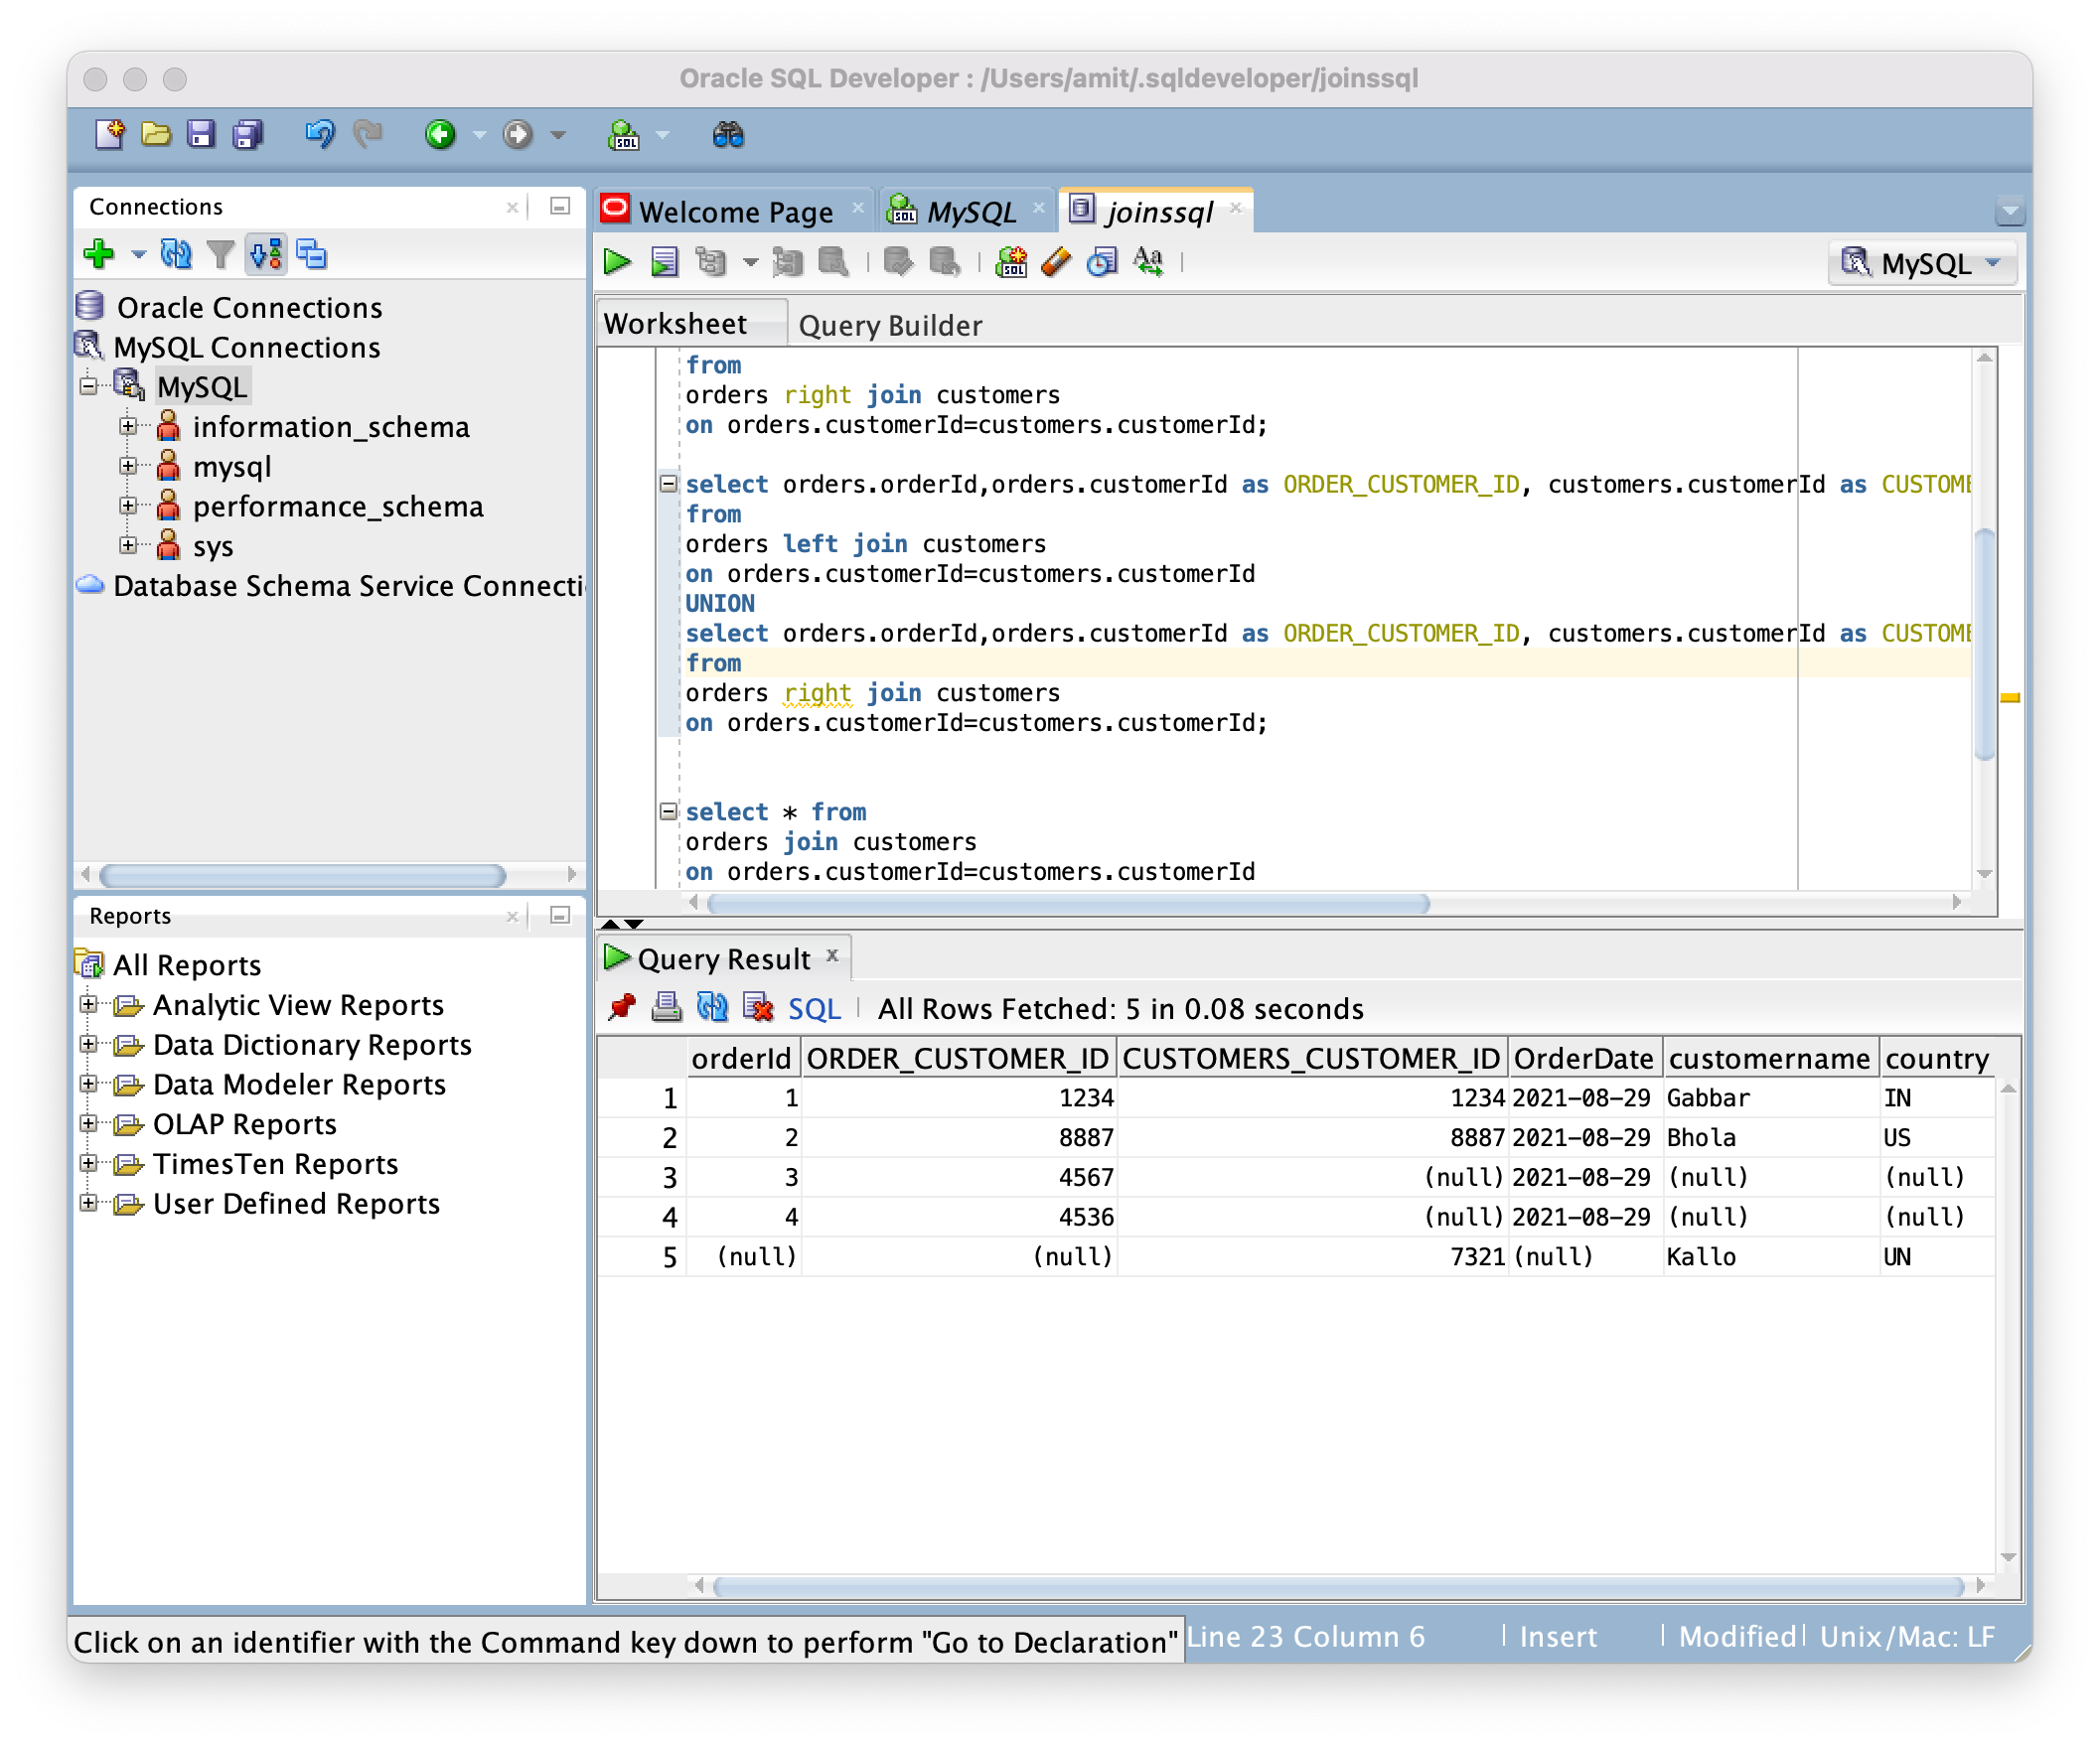Toggle the schema browser icon in Connections toolbar
Image resolution: width=2100 pixels, height=1746 pixels.
click(266, 255)
